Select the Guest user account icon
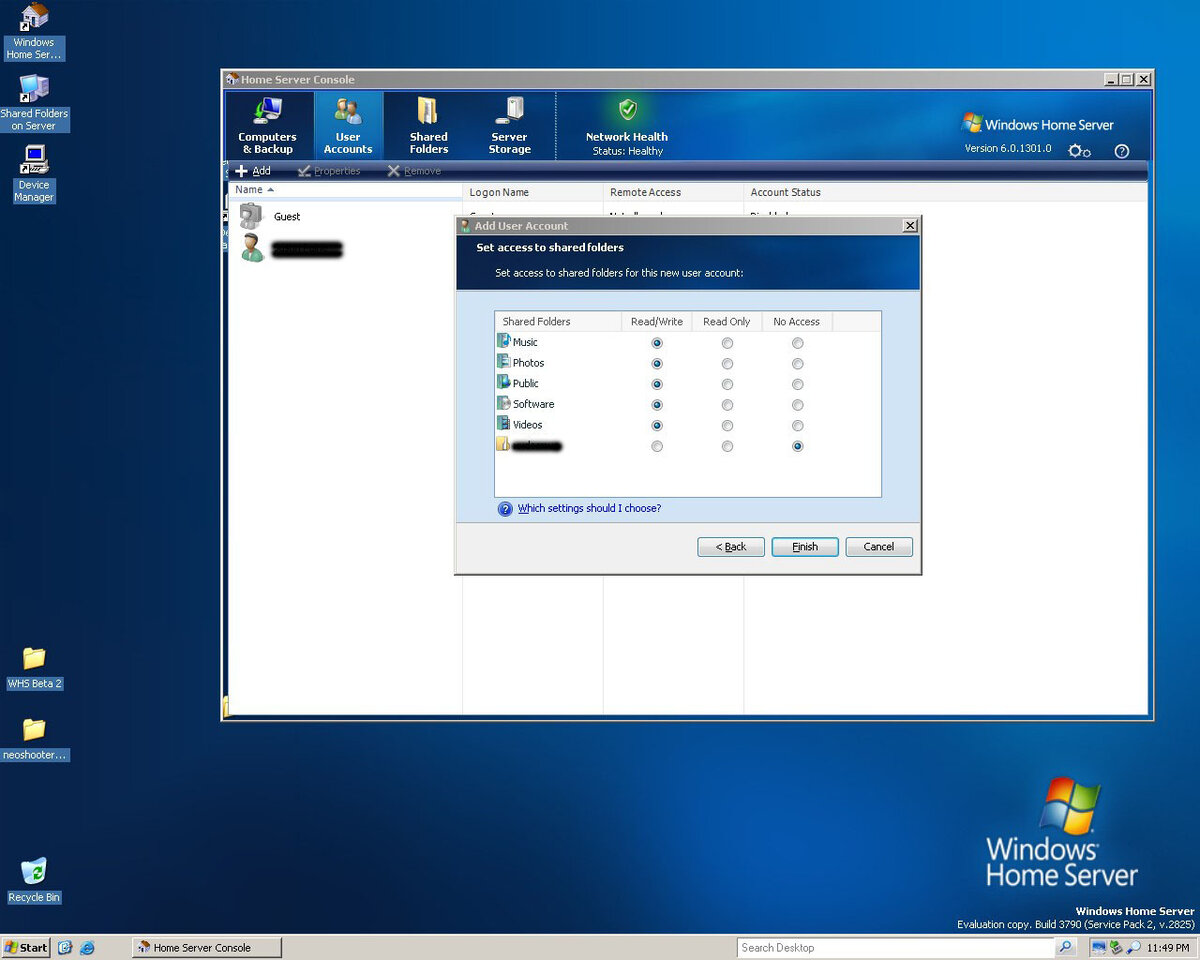Screen dimensions: 1200x960 [x=251, y=216]
